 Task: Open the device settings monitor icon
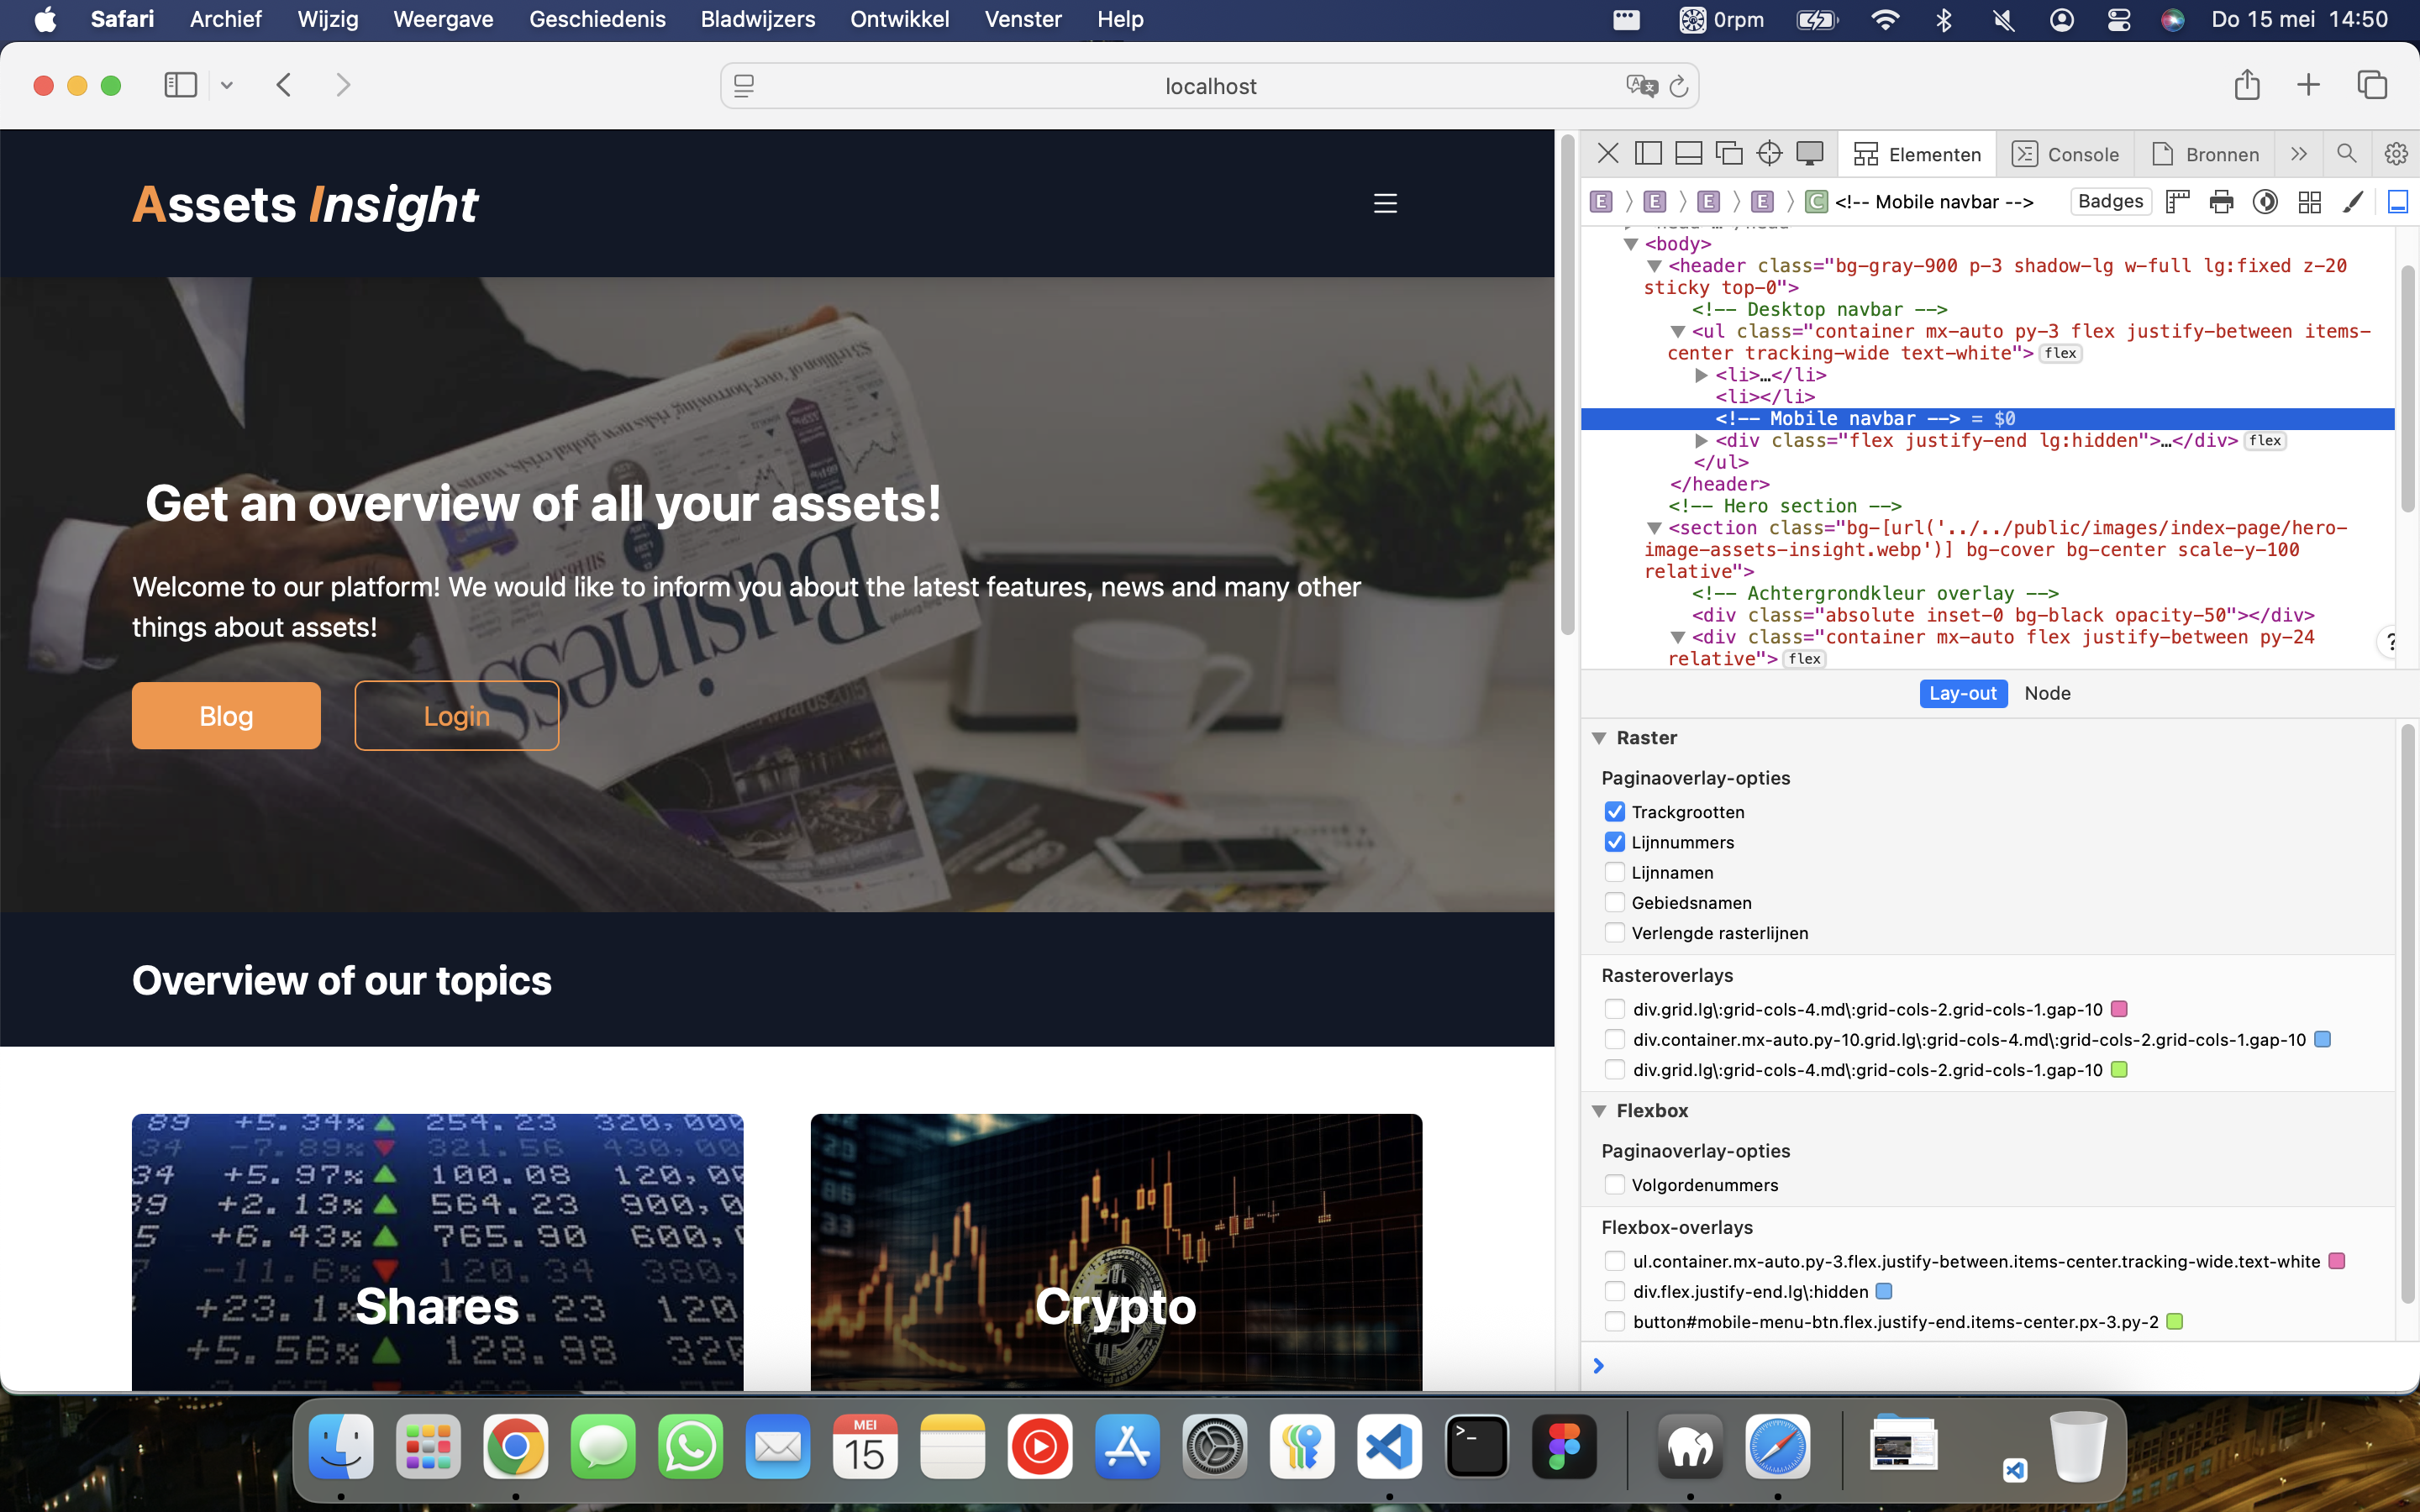click(1809, 154)
